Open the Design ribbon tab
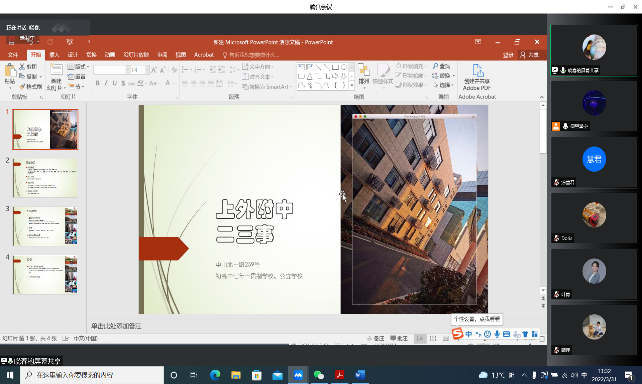The width and height of the screenshot is (642, 384). pyautogui.click(x=72, y=54)
